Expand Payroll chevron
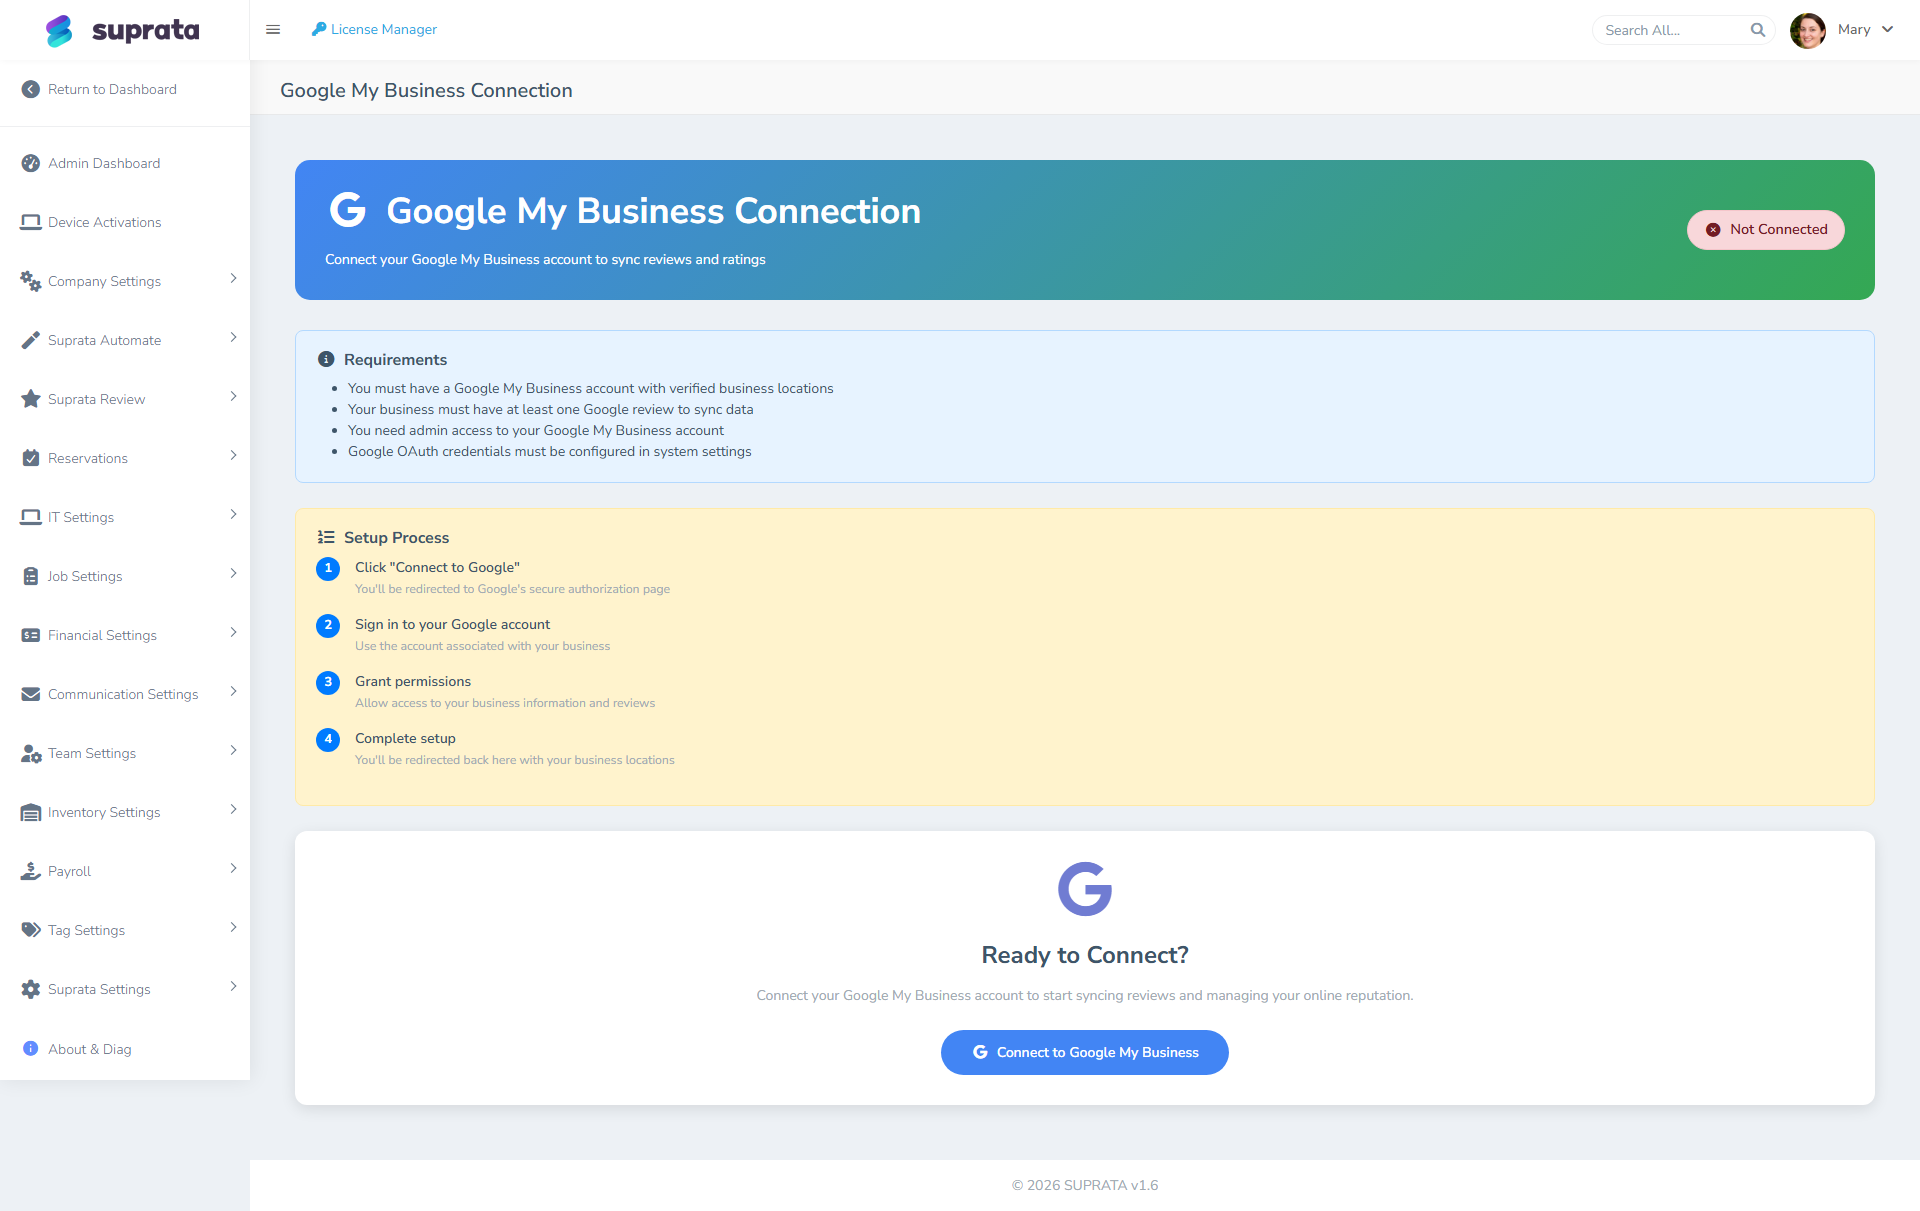The height and width of the screenshot is (1211, 1920). click(x=233, y=868)
